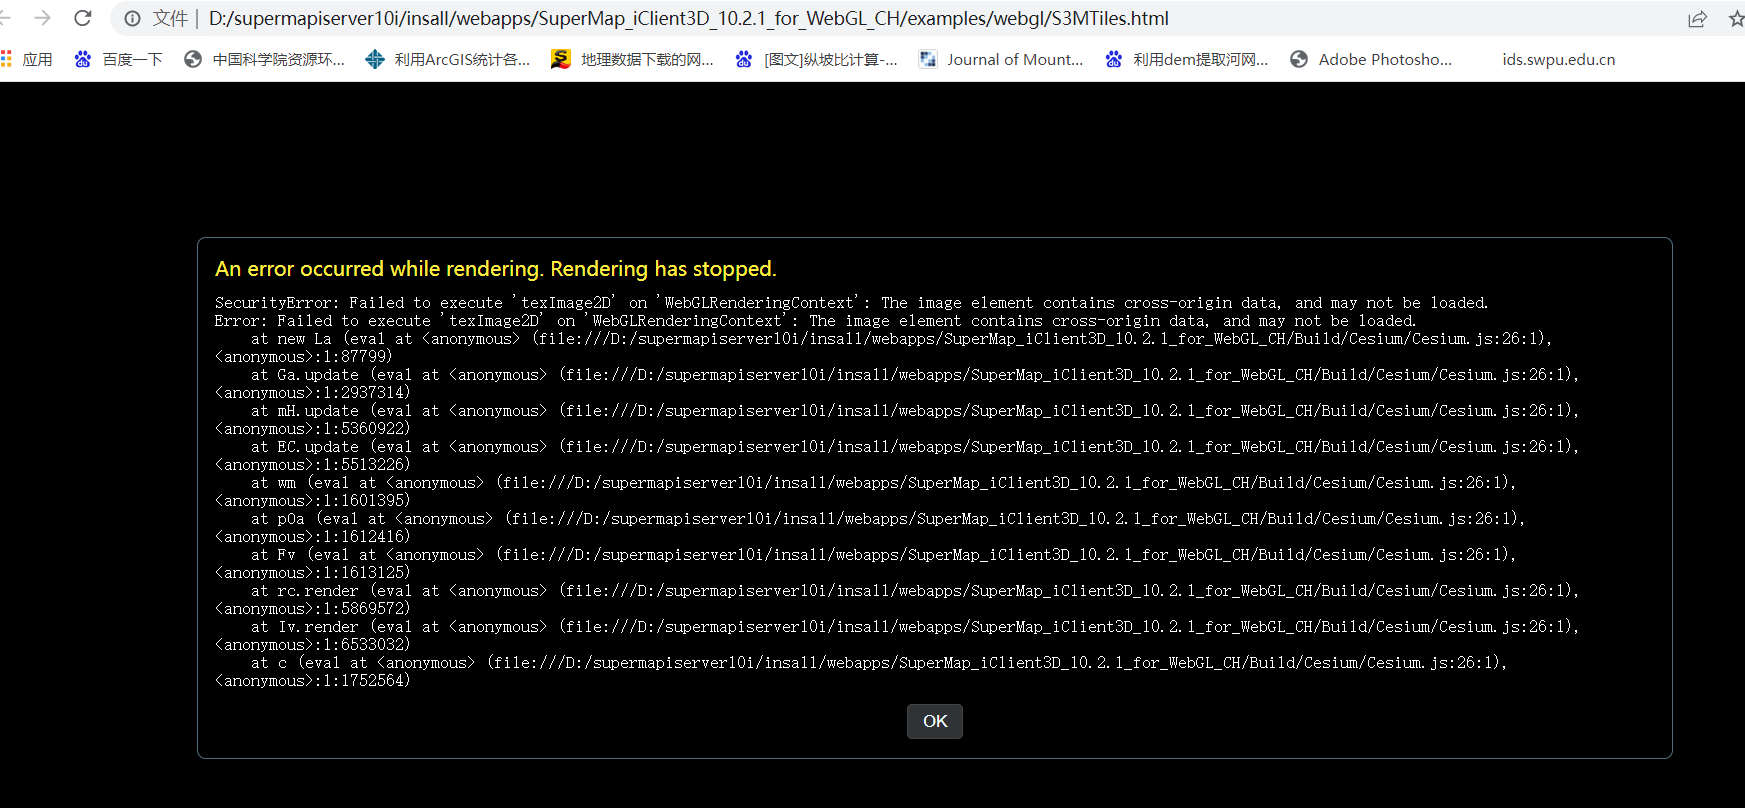Open the 利用ArcGIS统计各 bookmark
Viewport: 1745px width, 808px height.
pyautogui.click(x=448, y=59)
